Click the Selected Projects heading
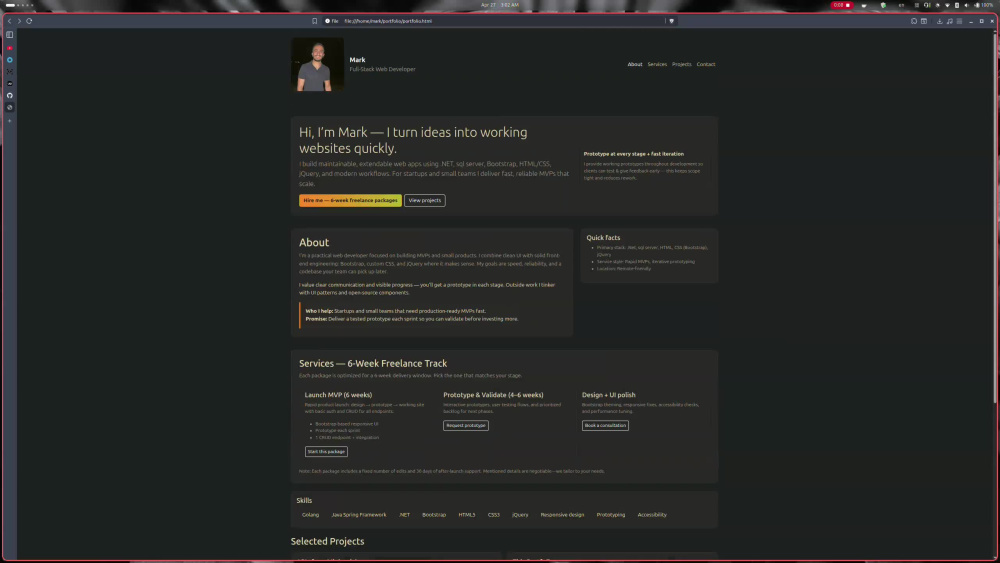The image size is (1000, 563). coord(327,541)
